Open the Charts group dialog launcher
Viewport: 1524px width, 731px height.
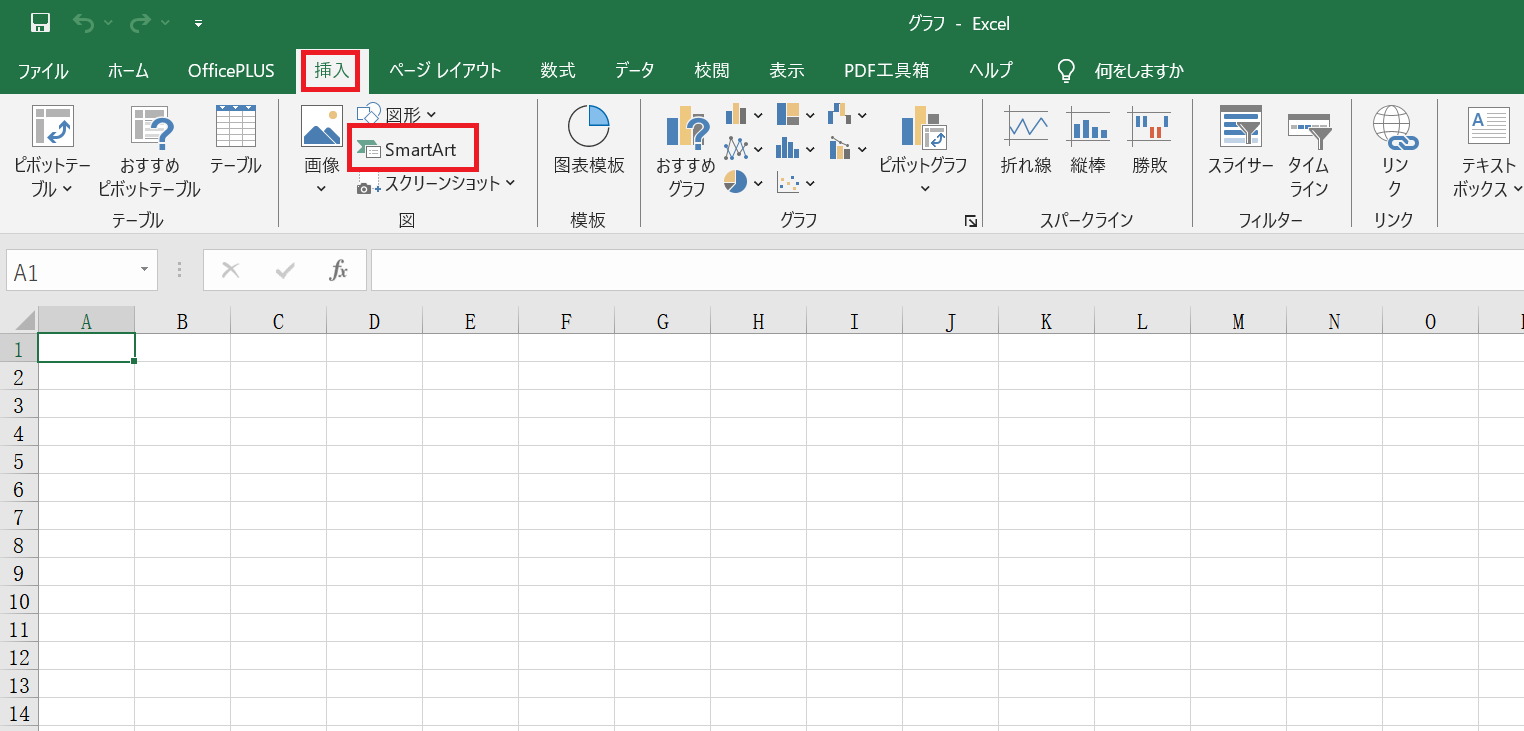[x=970, y=221]
